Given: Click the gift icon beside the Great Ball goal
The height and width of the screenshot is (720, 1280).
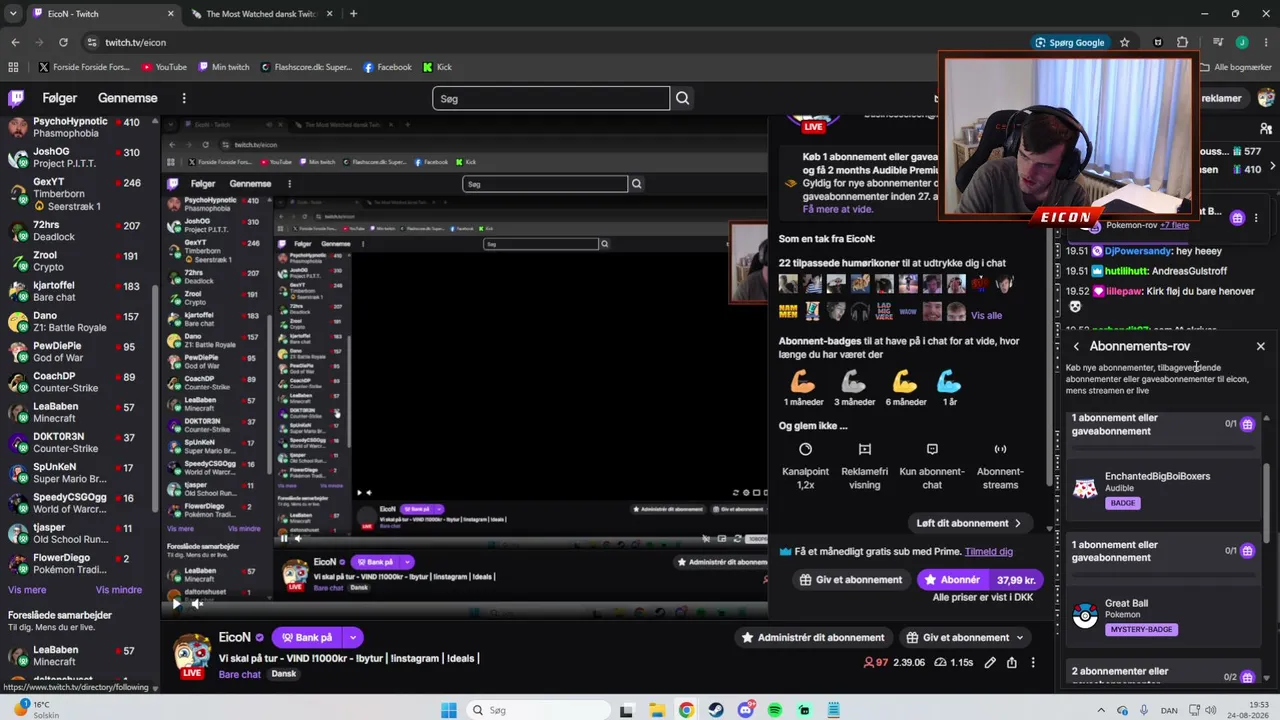Looking at the screenshot, I should 1247,551.
